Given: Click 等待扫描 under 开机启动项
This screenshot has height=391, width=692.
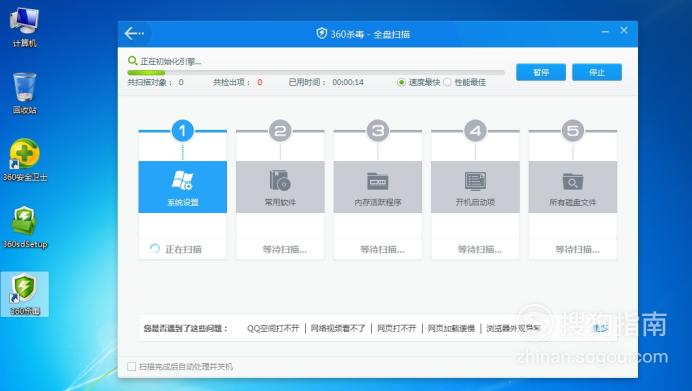Looking at the screenshot, I should point(480,249).
